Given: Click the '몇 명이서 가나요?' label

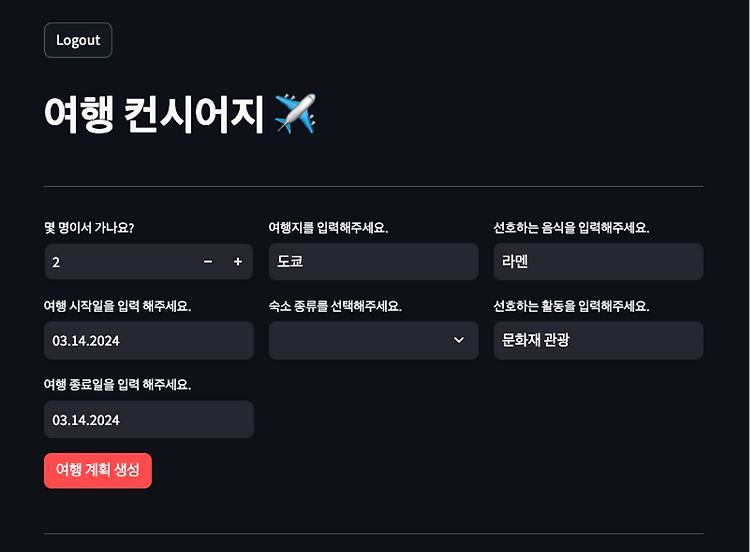Looking at the screenshot, I should tap(89, 228).
